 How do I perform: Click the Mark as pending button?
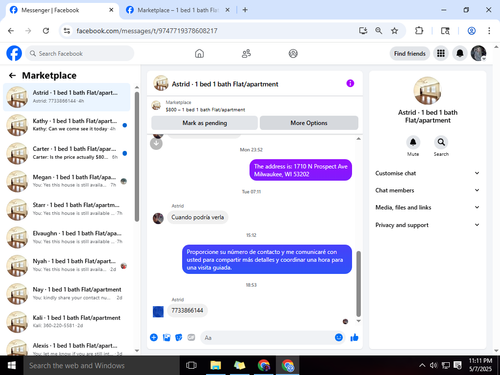point(205,123)
